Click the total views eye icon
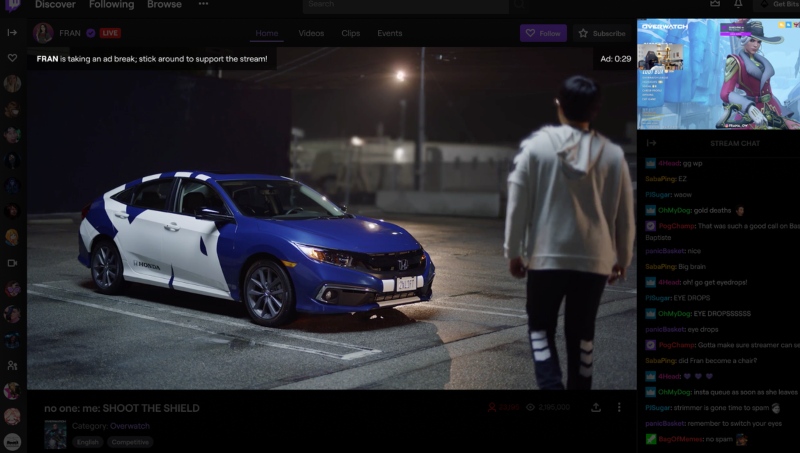Image resolution: width=800 pixels, height=453 pixels. point(531,407)
